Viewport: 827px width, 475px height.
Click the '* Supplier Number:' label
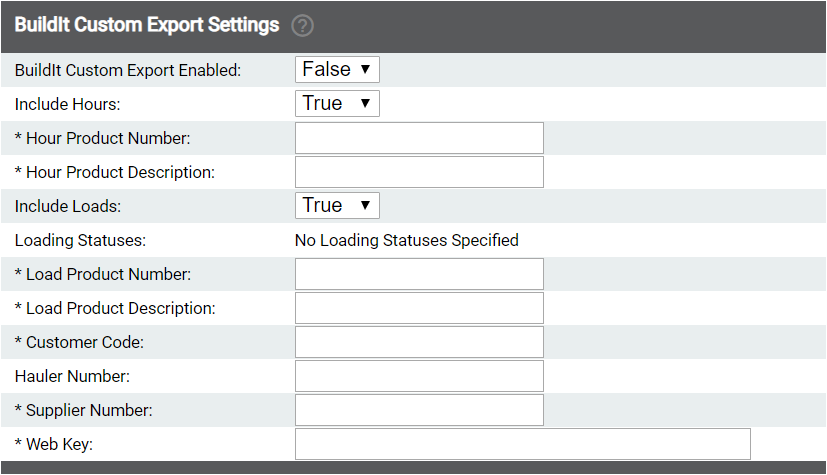click(x=83, y=410)
